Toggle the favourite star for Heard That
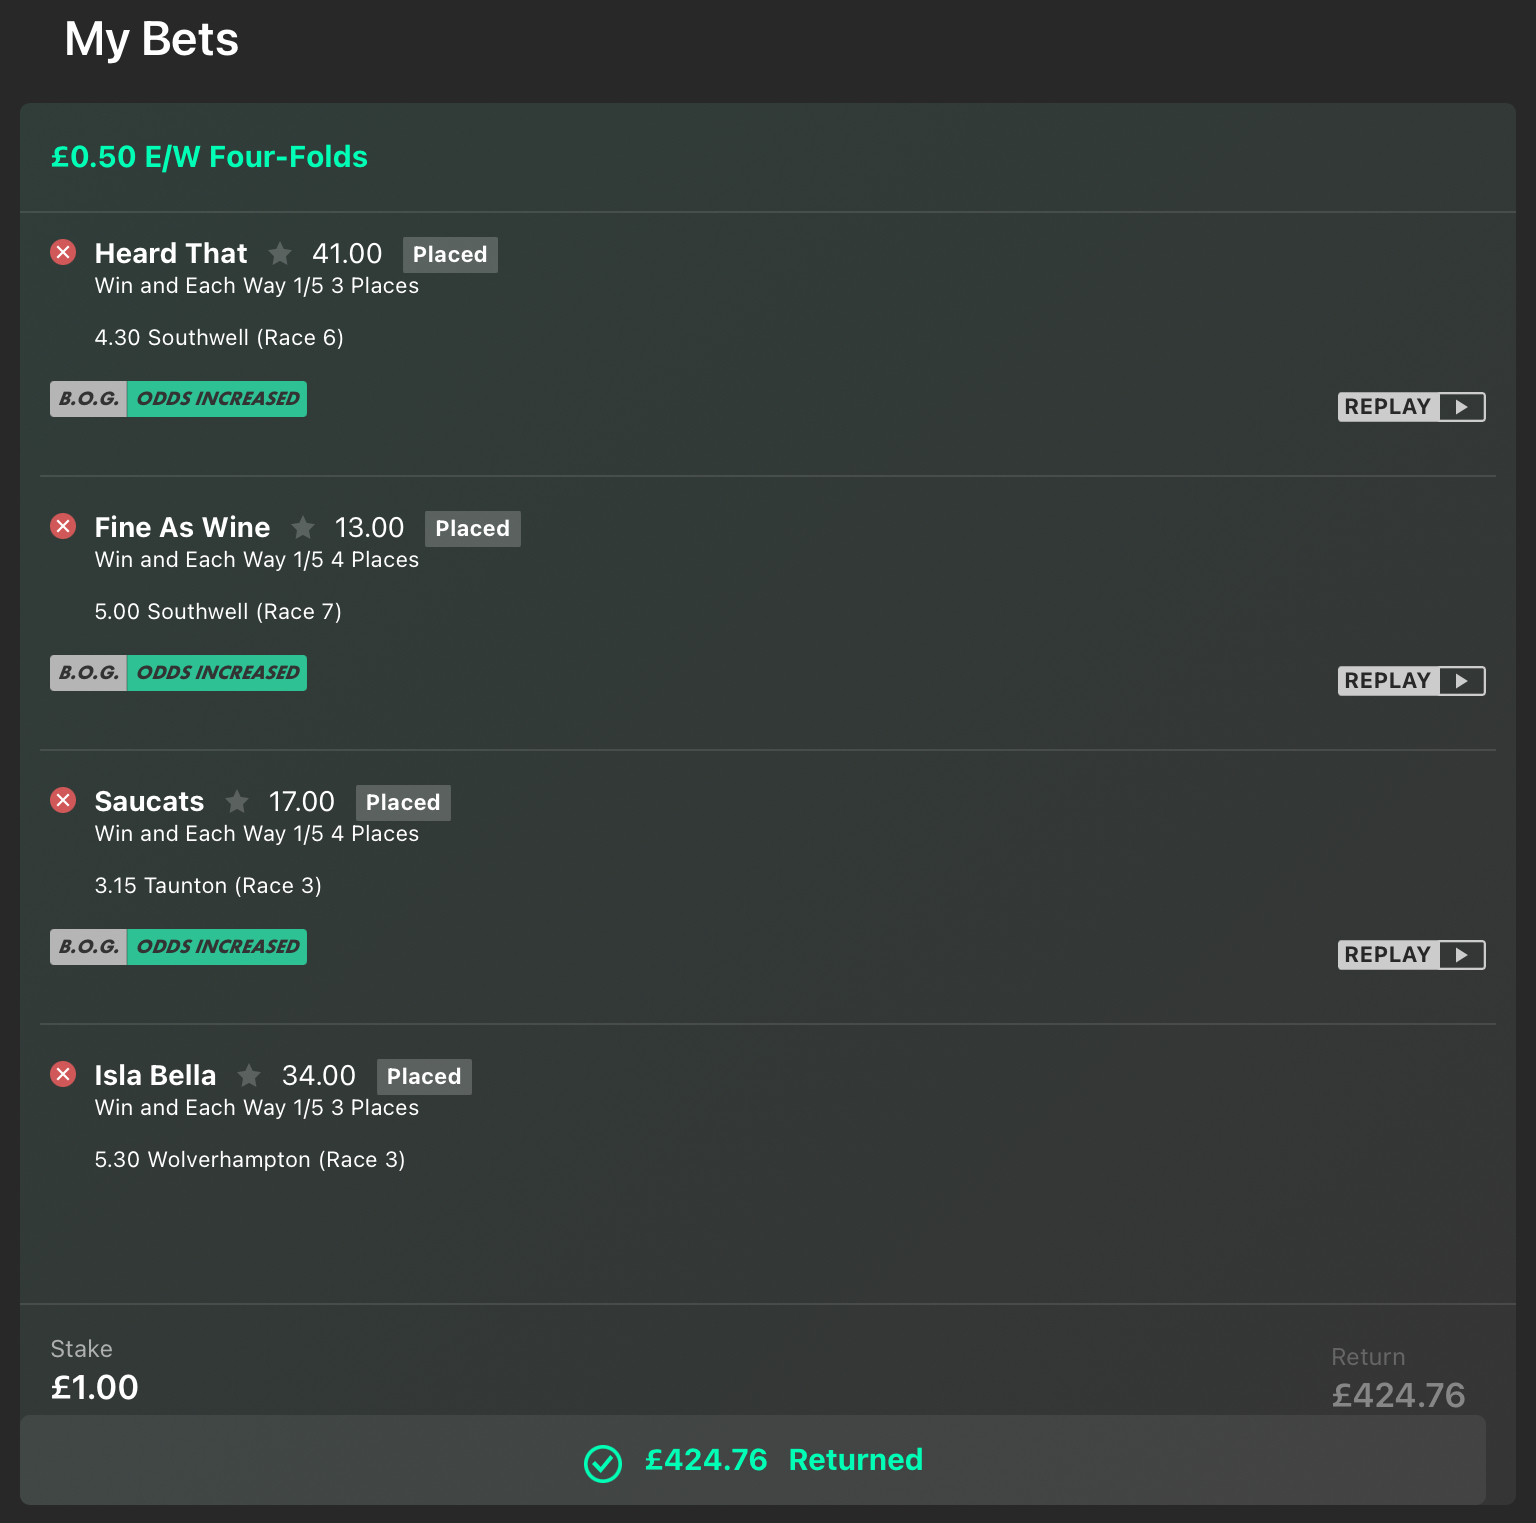 tap(280, 253)
